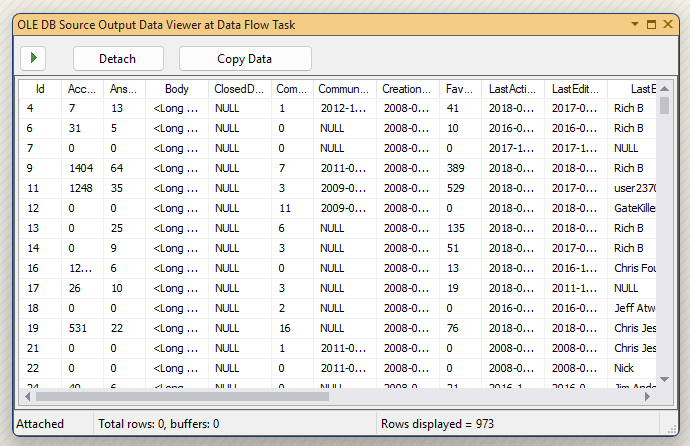
Task: Click 2012-1... Commun cell in row 4
Action: point(345,108)
